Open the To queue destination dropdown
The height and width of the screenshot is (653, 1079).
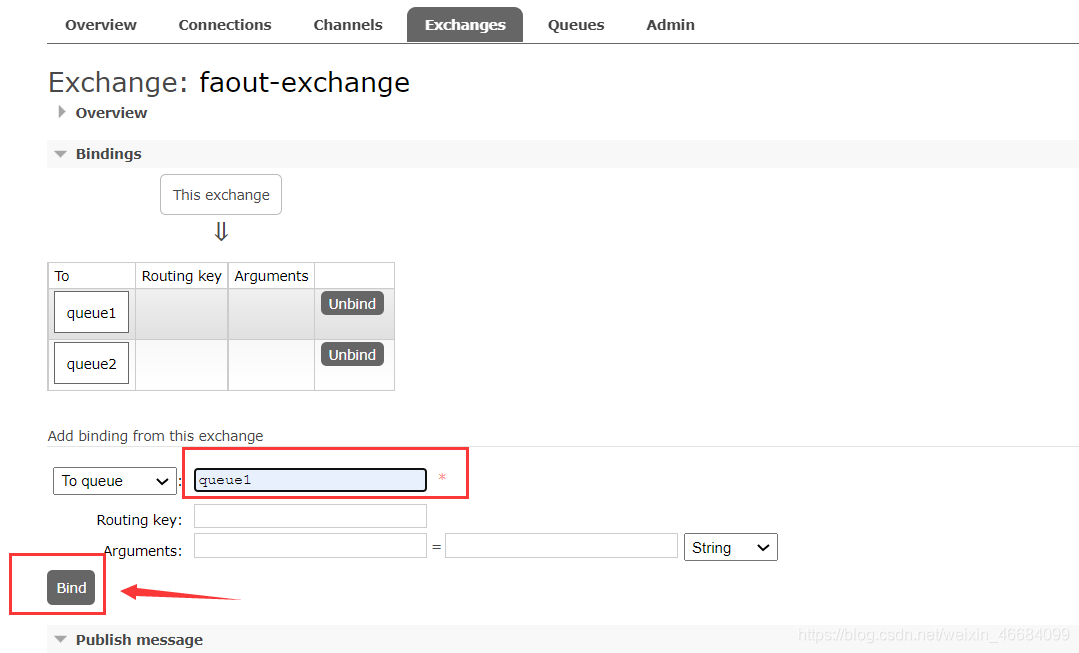115,481
